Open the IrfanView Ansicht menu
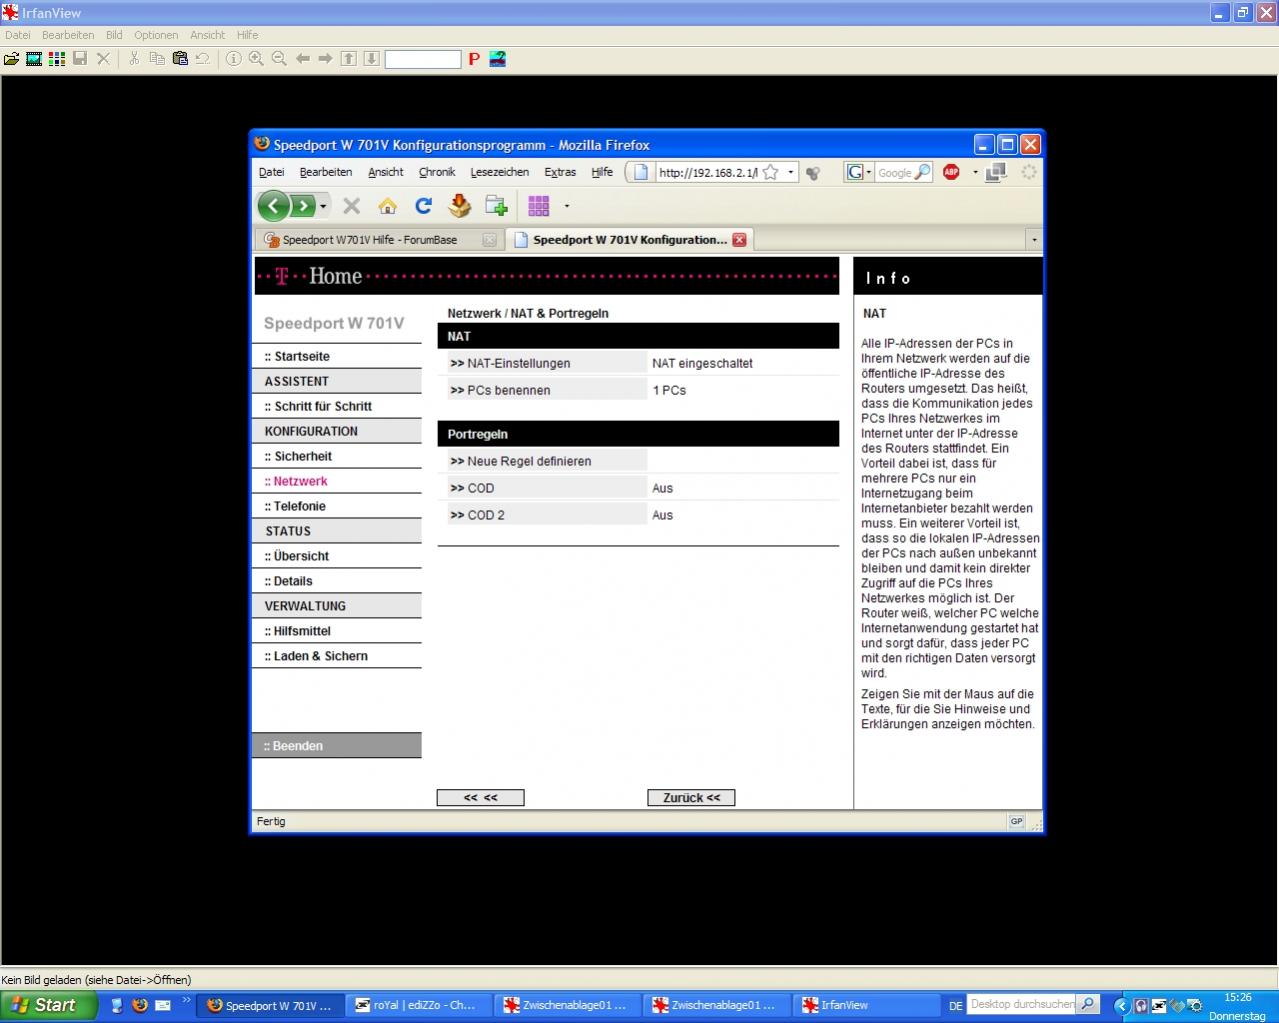The width and height of the screenshot is (1279, 1023). [x=208, y=35]
